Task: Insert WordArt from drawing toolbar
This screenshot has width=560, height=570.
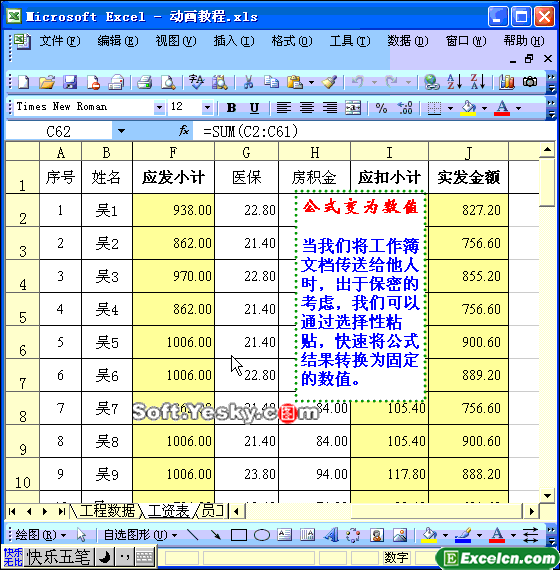Action: coord(331,535)
